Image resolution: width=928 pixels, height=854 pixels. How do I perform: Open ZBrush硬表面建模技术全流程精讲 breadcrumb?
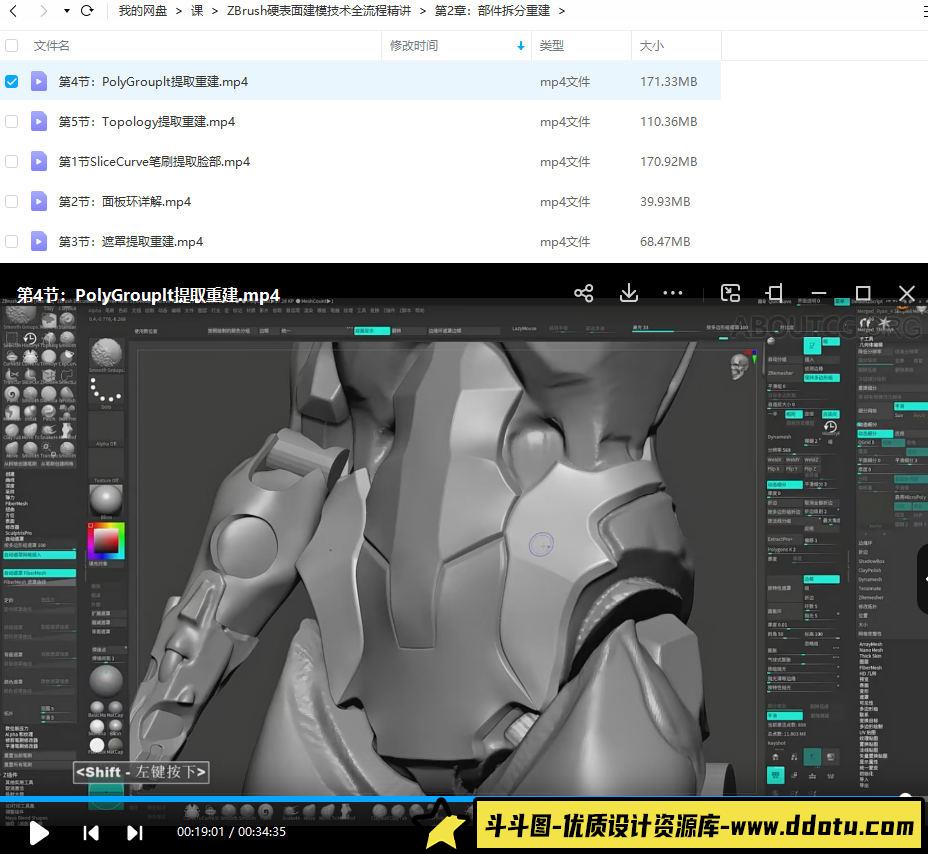(x=318, y=11)
